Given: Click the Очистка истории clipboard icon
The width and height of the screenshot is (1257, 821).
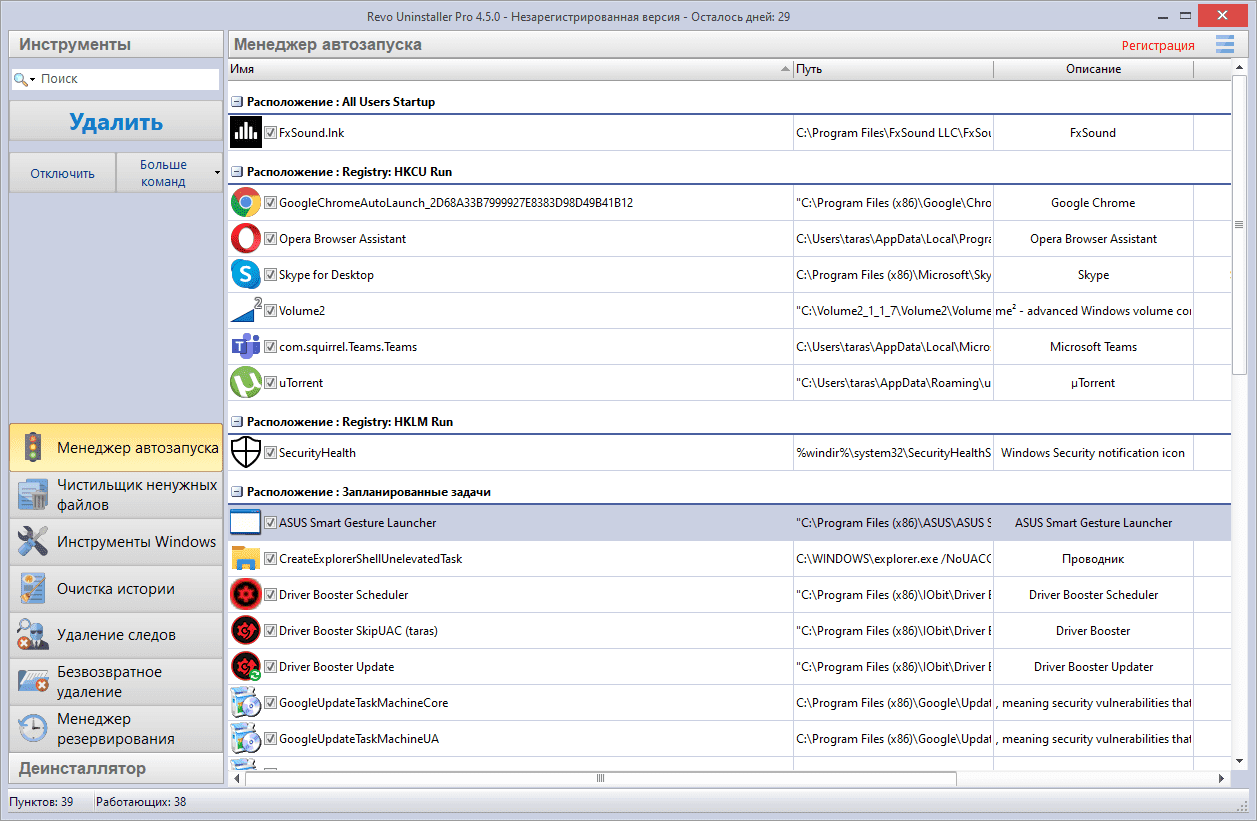Looking at the screenshot, I should [x=33, y=589].
